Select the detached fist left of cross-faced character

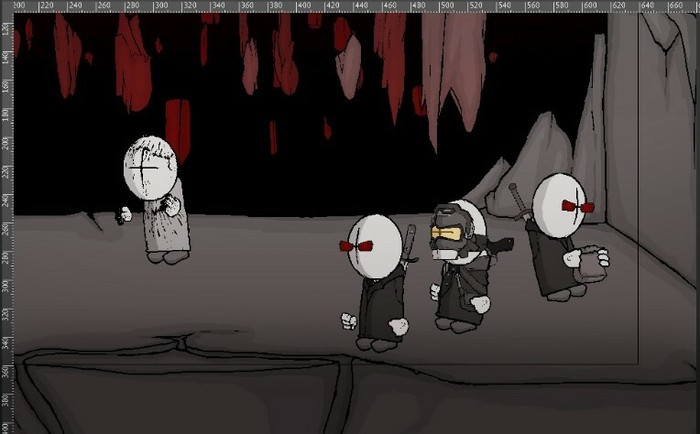click(123, 215)
